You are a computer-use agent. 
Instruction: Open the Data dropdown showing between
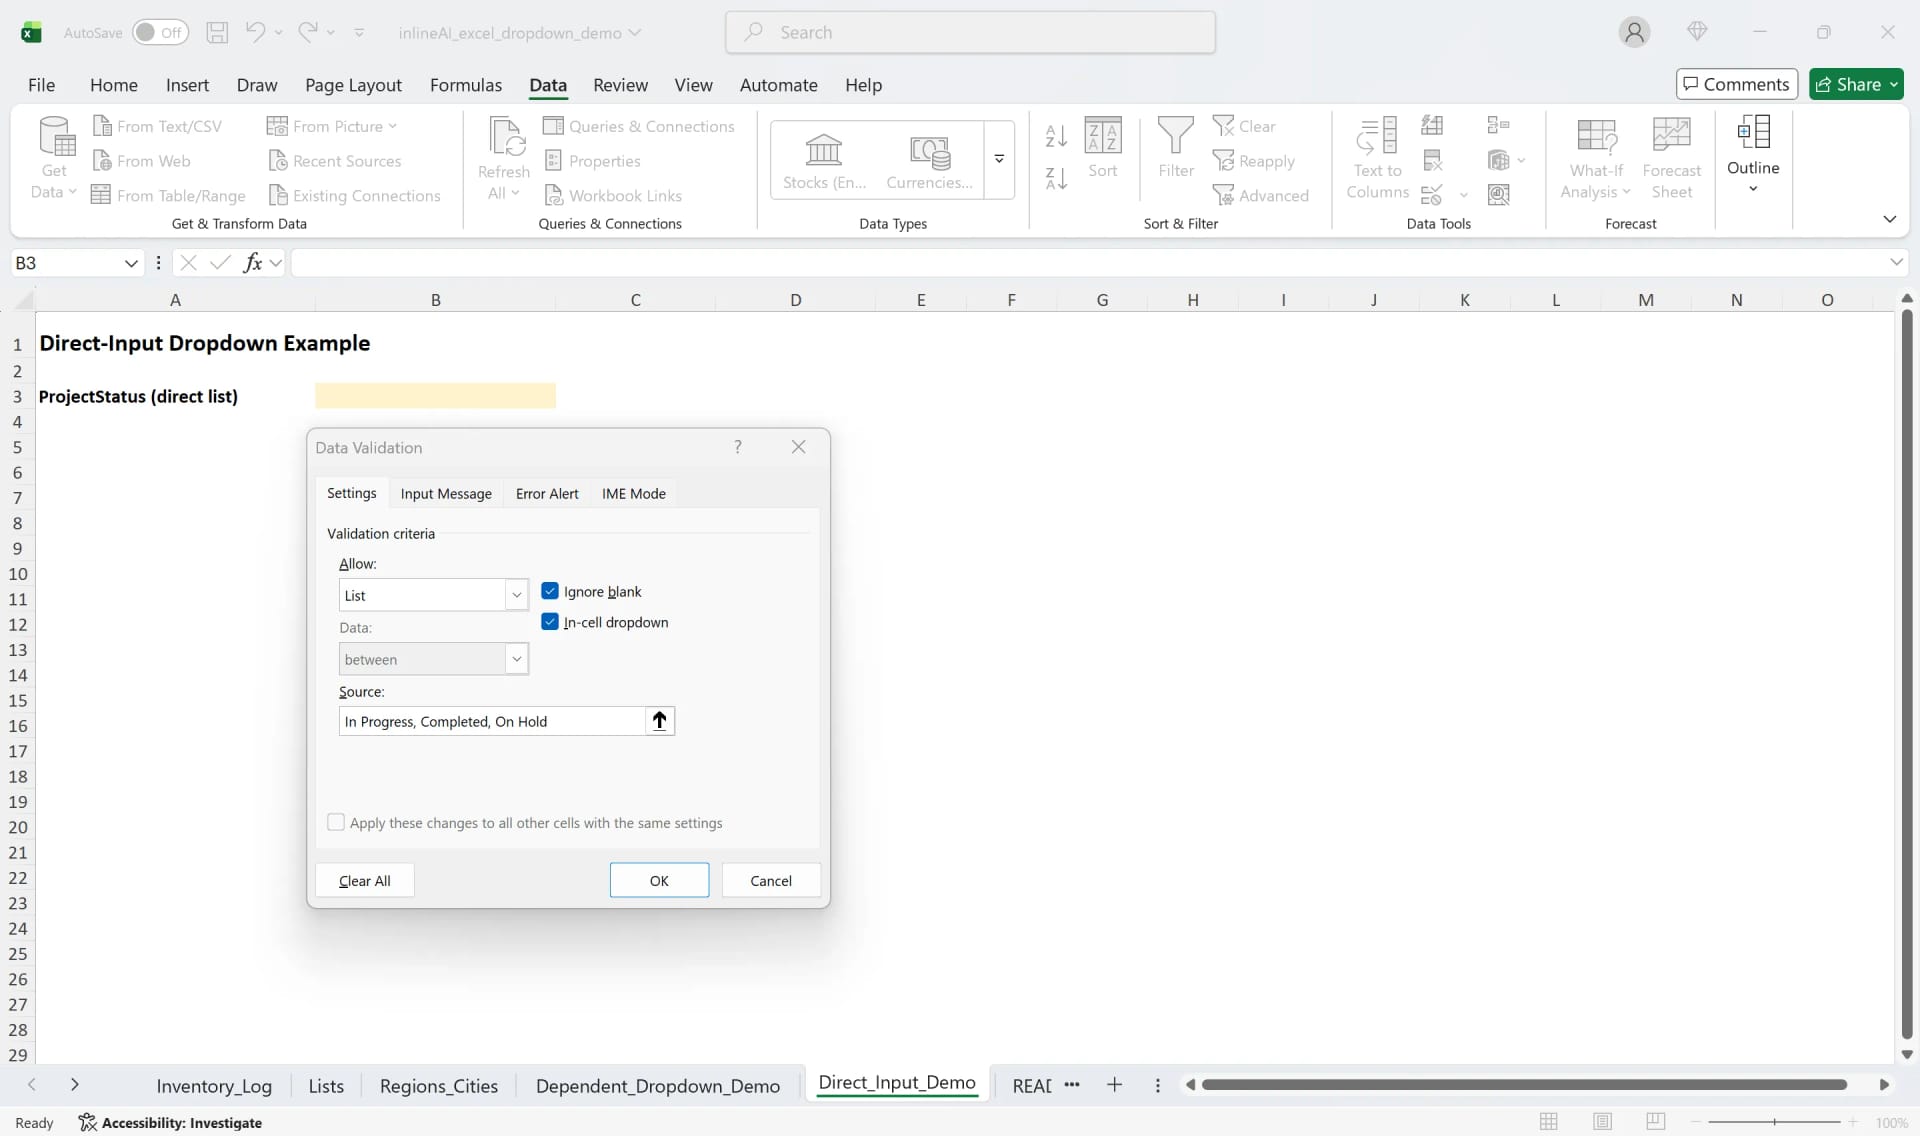517,659
